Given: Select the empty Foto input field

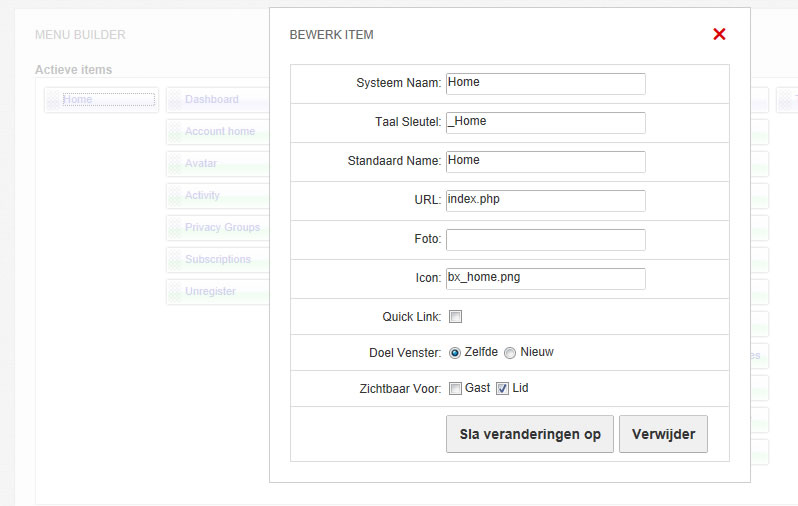Looking at the screenshot, I should coord(546,240).
